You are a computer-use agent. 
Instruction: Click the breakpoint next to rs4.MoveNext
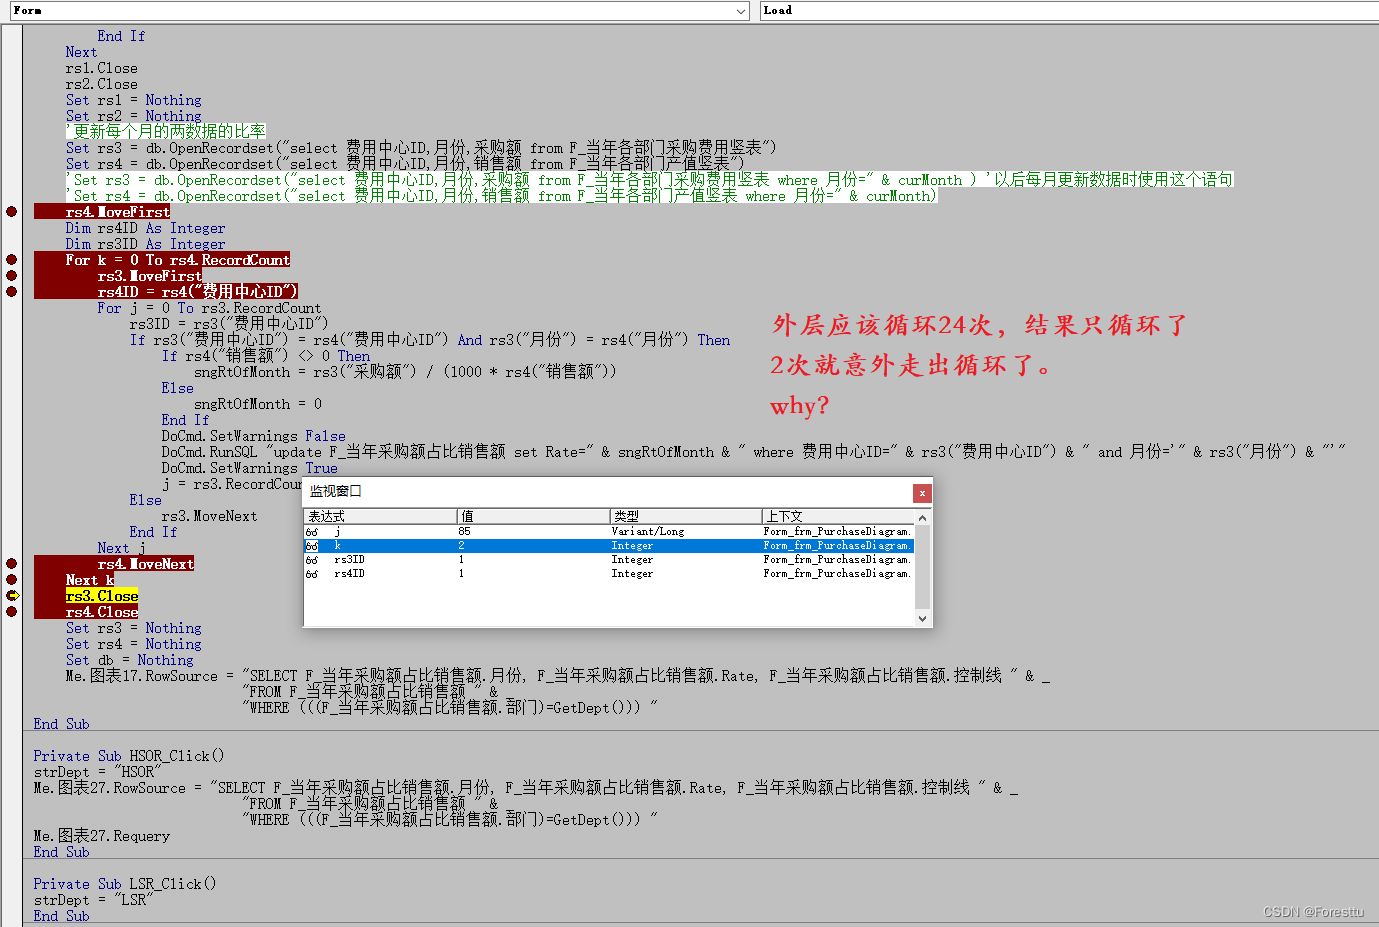point(11,563)
